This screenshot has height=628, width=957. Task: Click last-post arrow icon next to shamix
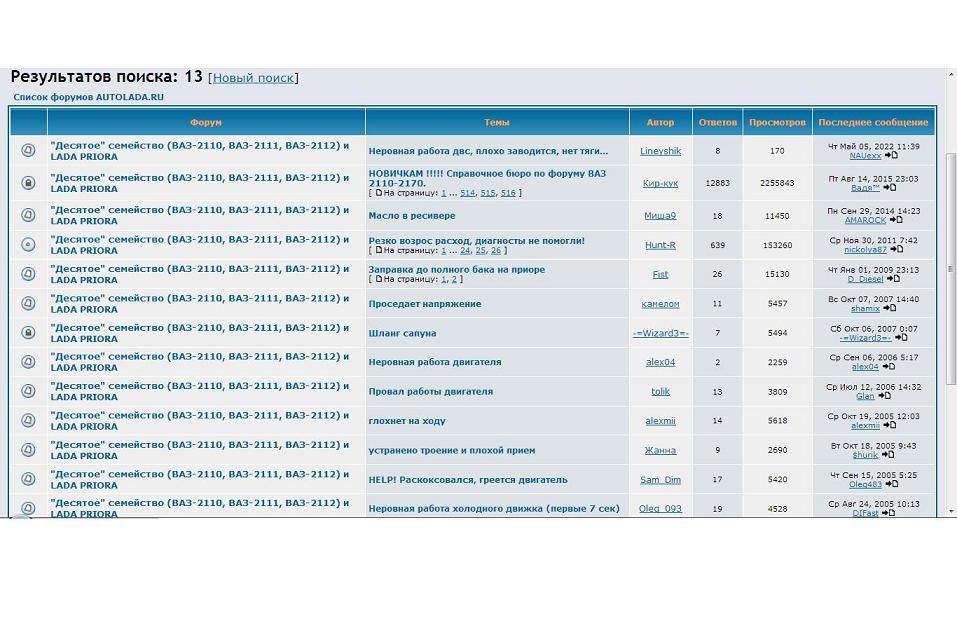pos(890,309)
